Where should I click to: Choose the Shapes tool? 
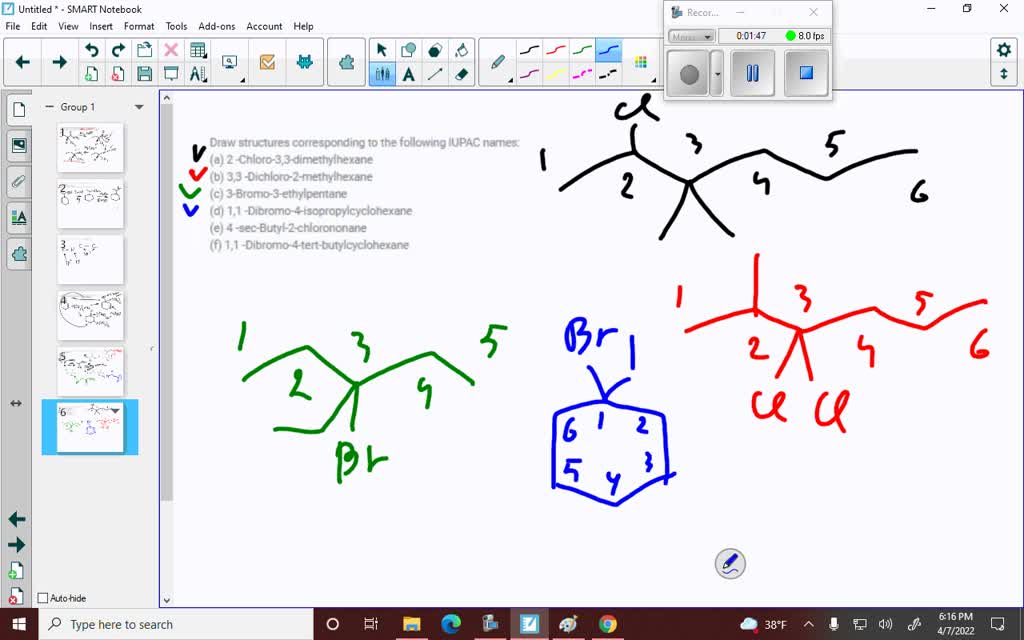[409, 47]
